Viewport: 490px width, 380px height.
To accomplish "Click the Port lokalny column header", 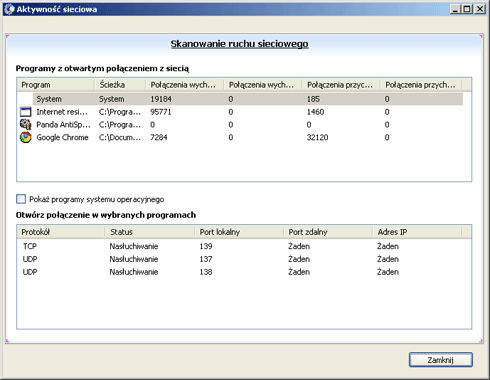I will coord(239,232).
